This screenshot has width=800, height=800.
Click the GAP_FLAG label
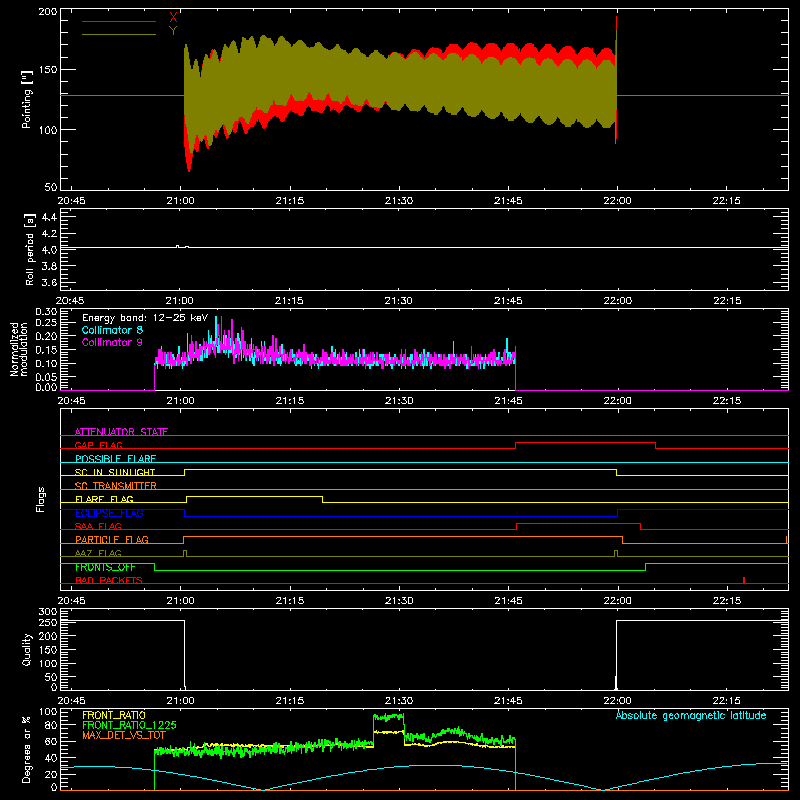99,445
